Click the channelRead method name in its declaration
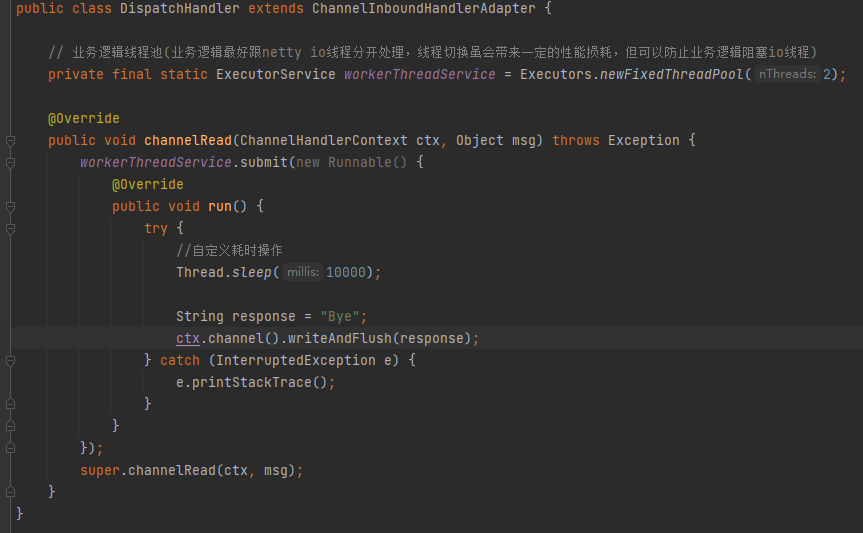863x533 pixels. point(188,140)
